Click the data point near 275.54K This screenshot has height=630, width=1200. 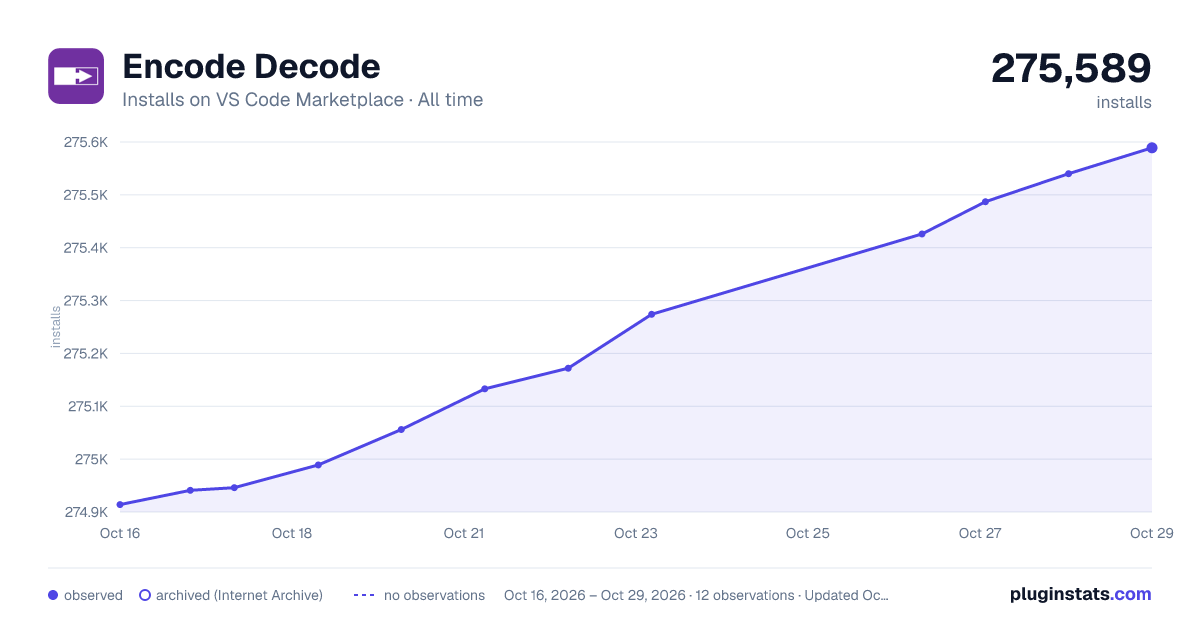1068,174
